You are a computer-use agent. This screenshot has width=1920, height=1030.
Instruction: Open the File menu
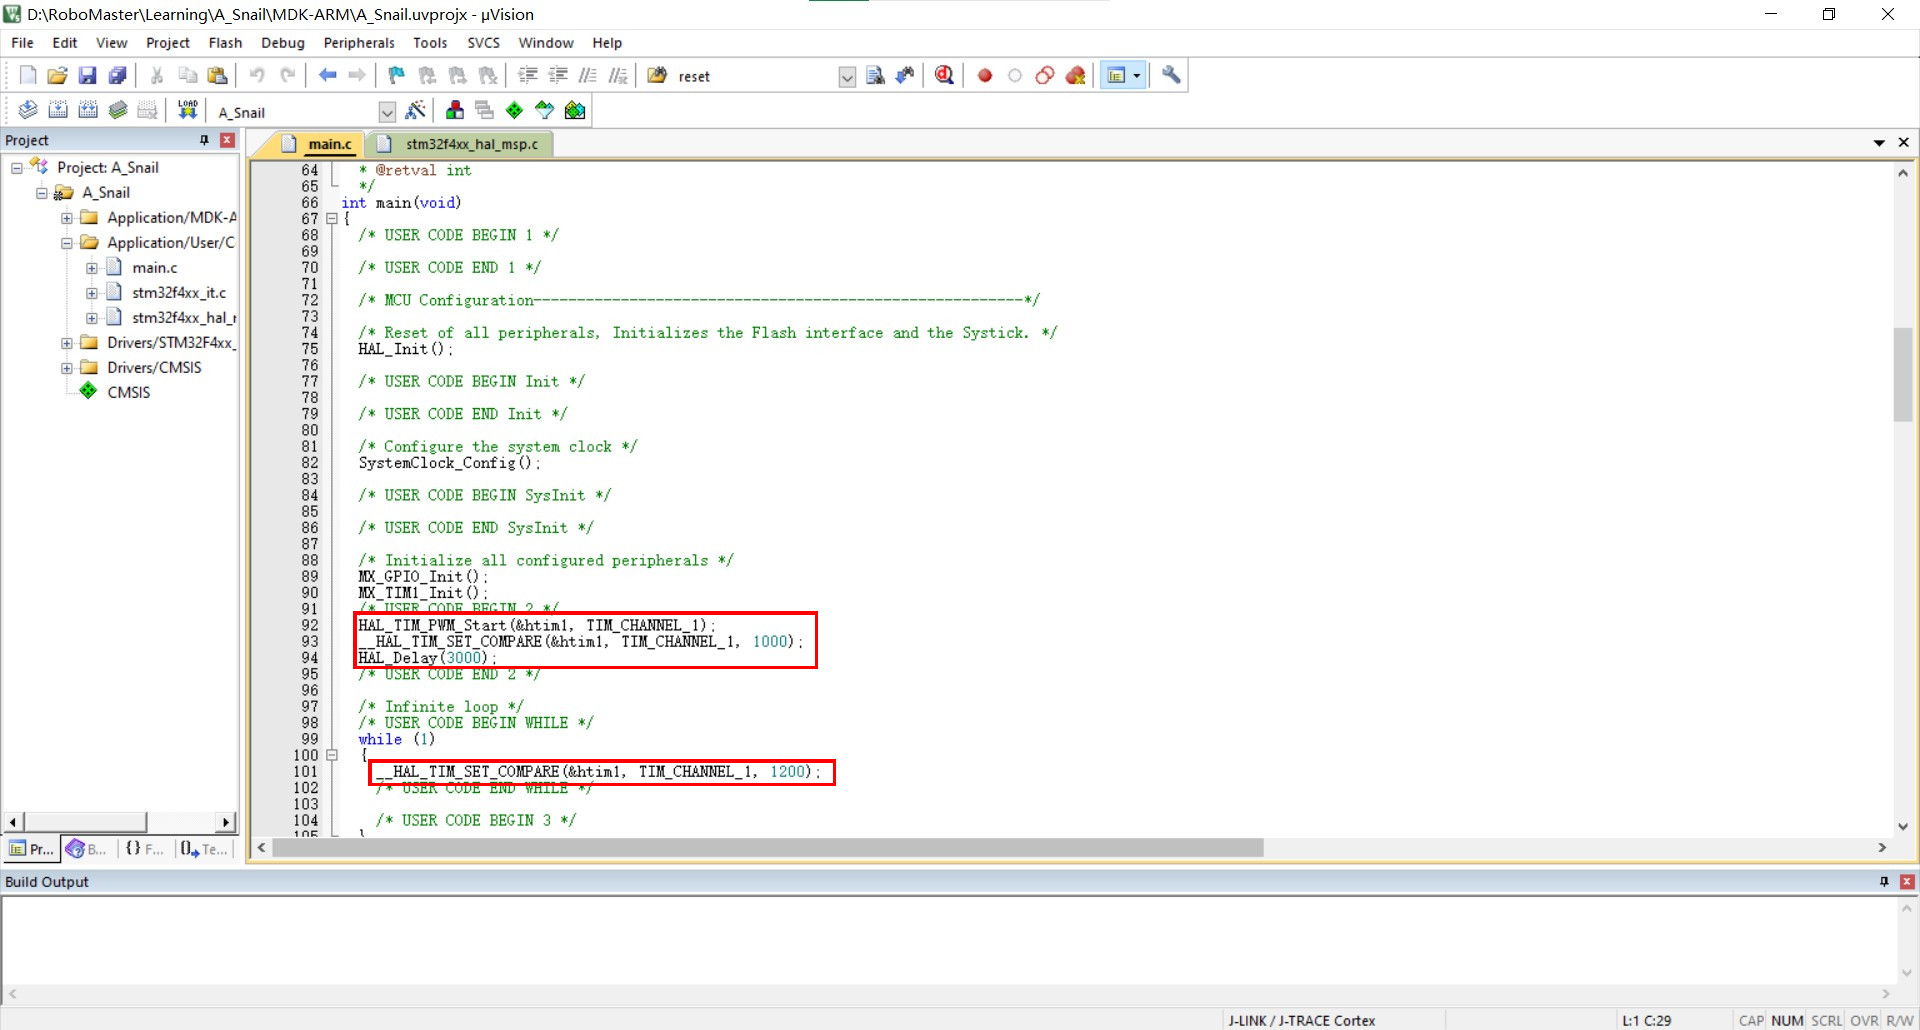(22, 43)
